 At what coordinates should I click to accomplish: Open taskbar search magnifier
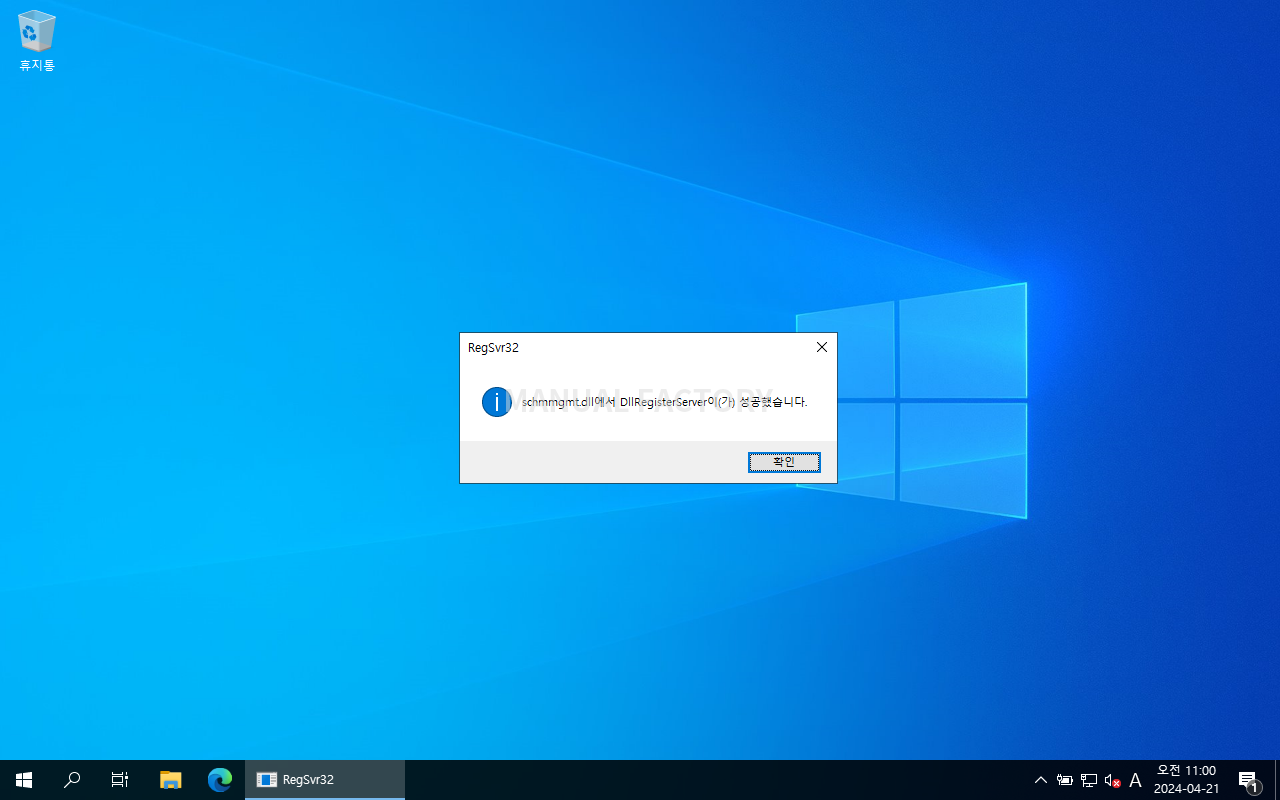72,780
